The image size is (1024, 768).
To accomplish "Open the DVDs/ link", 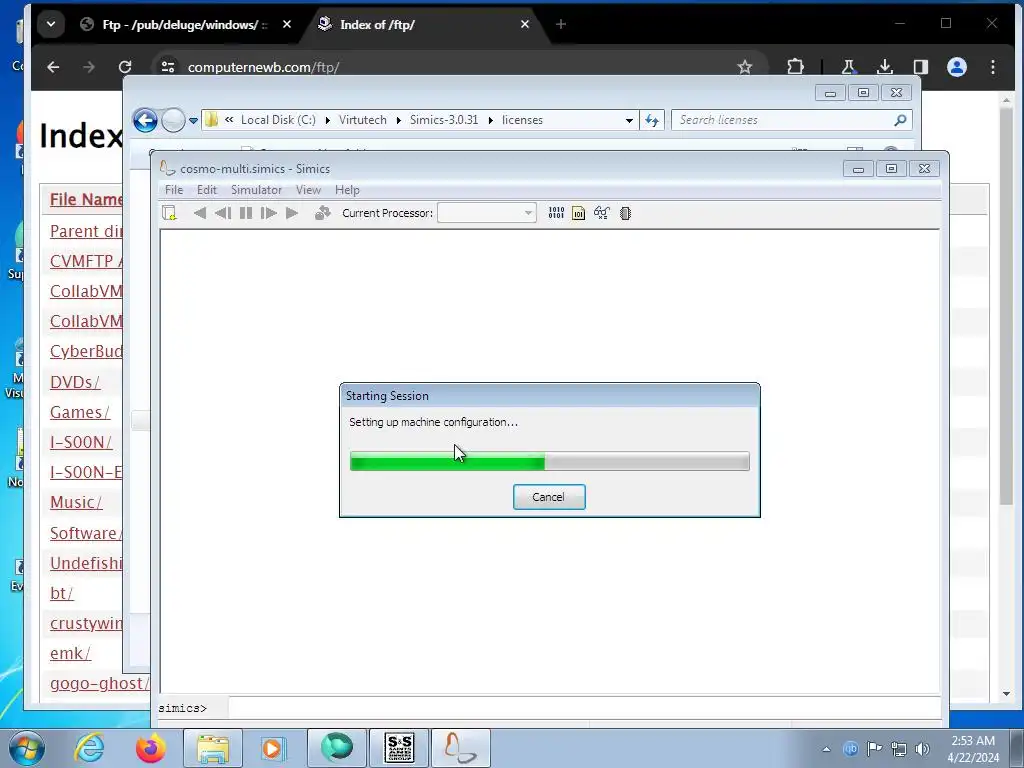I will coord(75,382).
